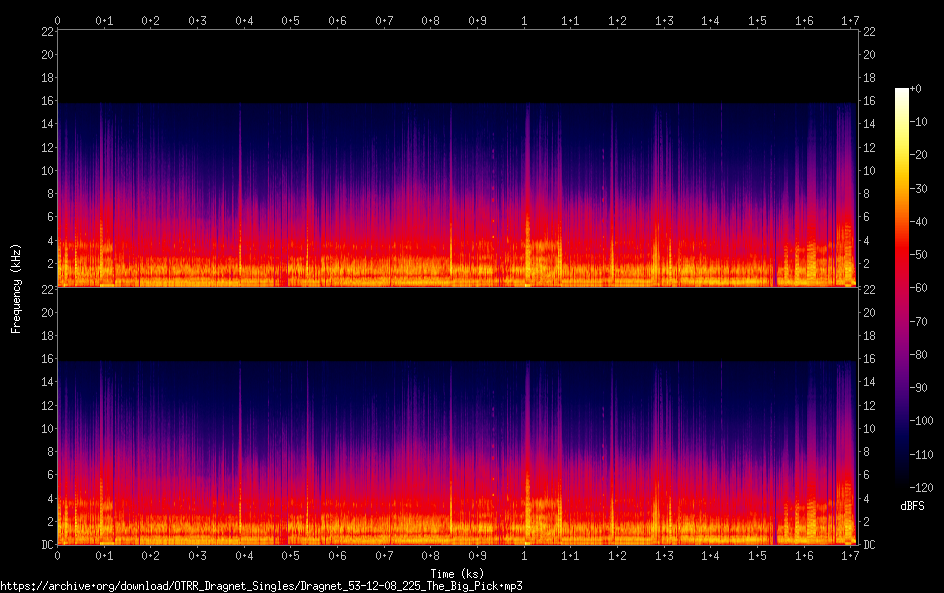Select the 0.5 tick on the top time axis
The image size is (944, 593).
(x=290, y=19)
